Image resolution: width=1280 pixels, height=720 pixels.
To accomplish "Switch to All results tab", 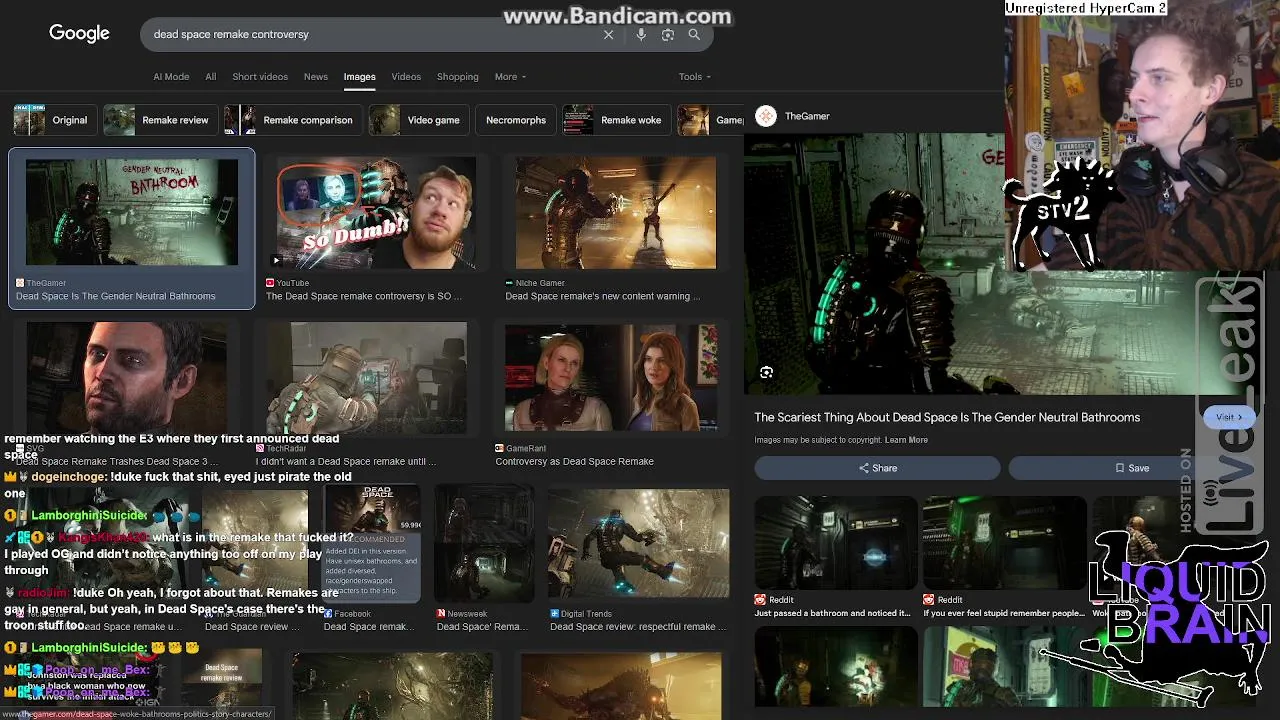I will coord(210,77).
